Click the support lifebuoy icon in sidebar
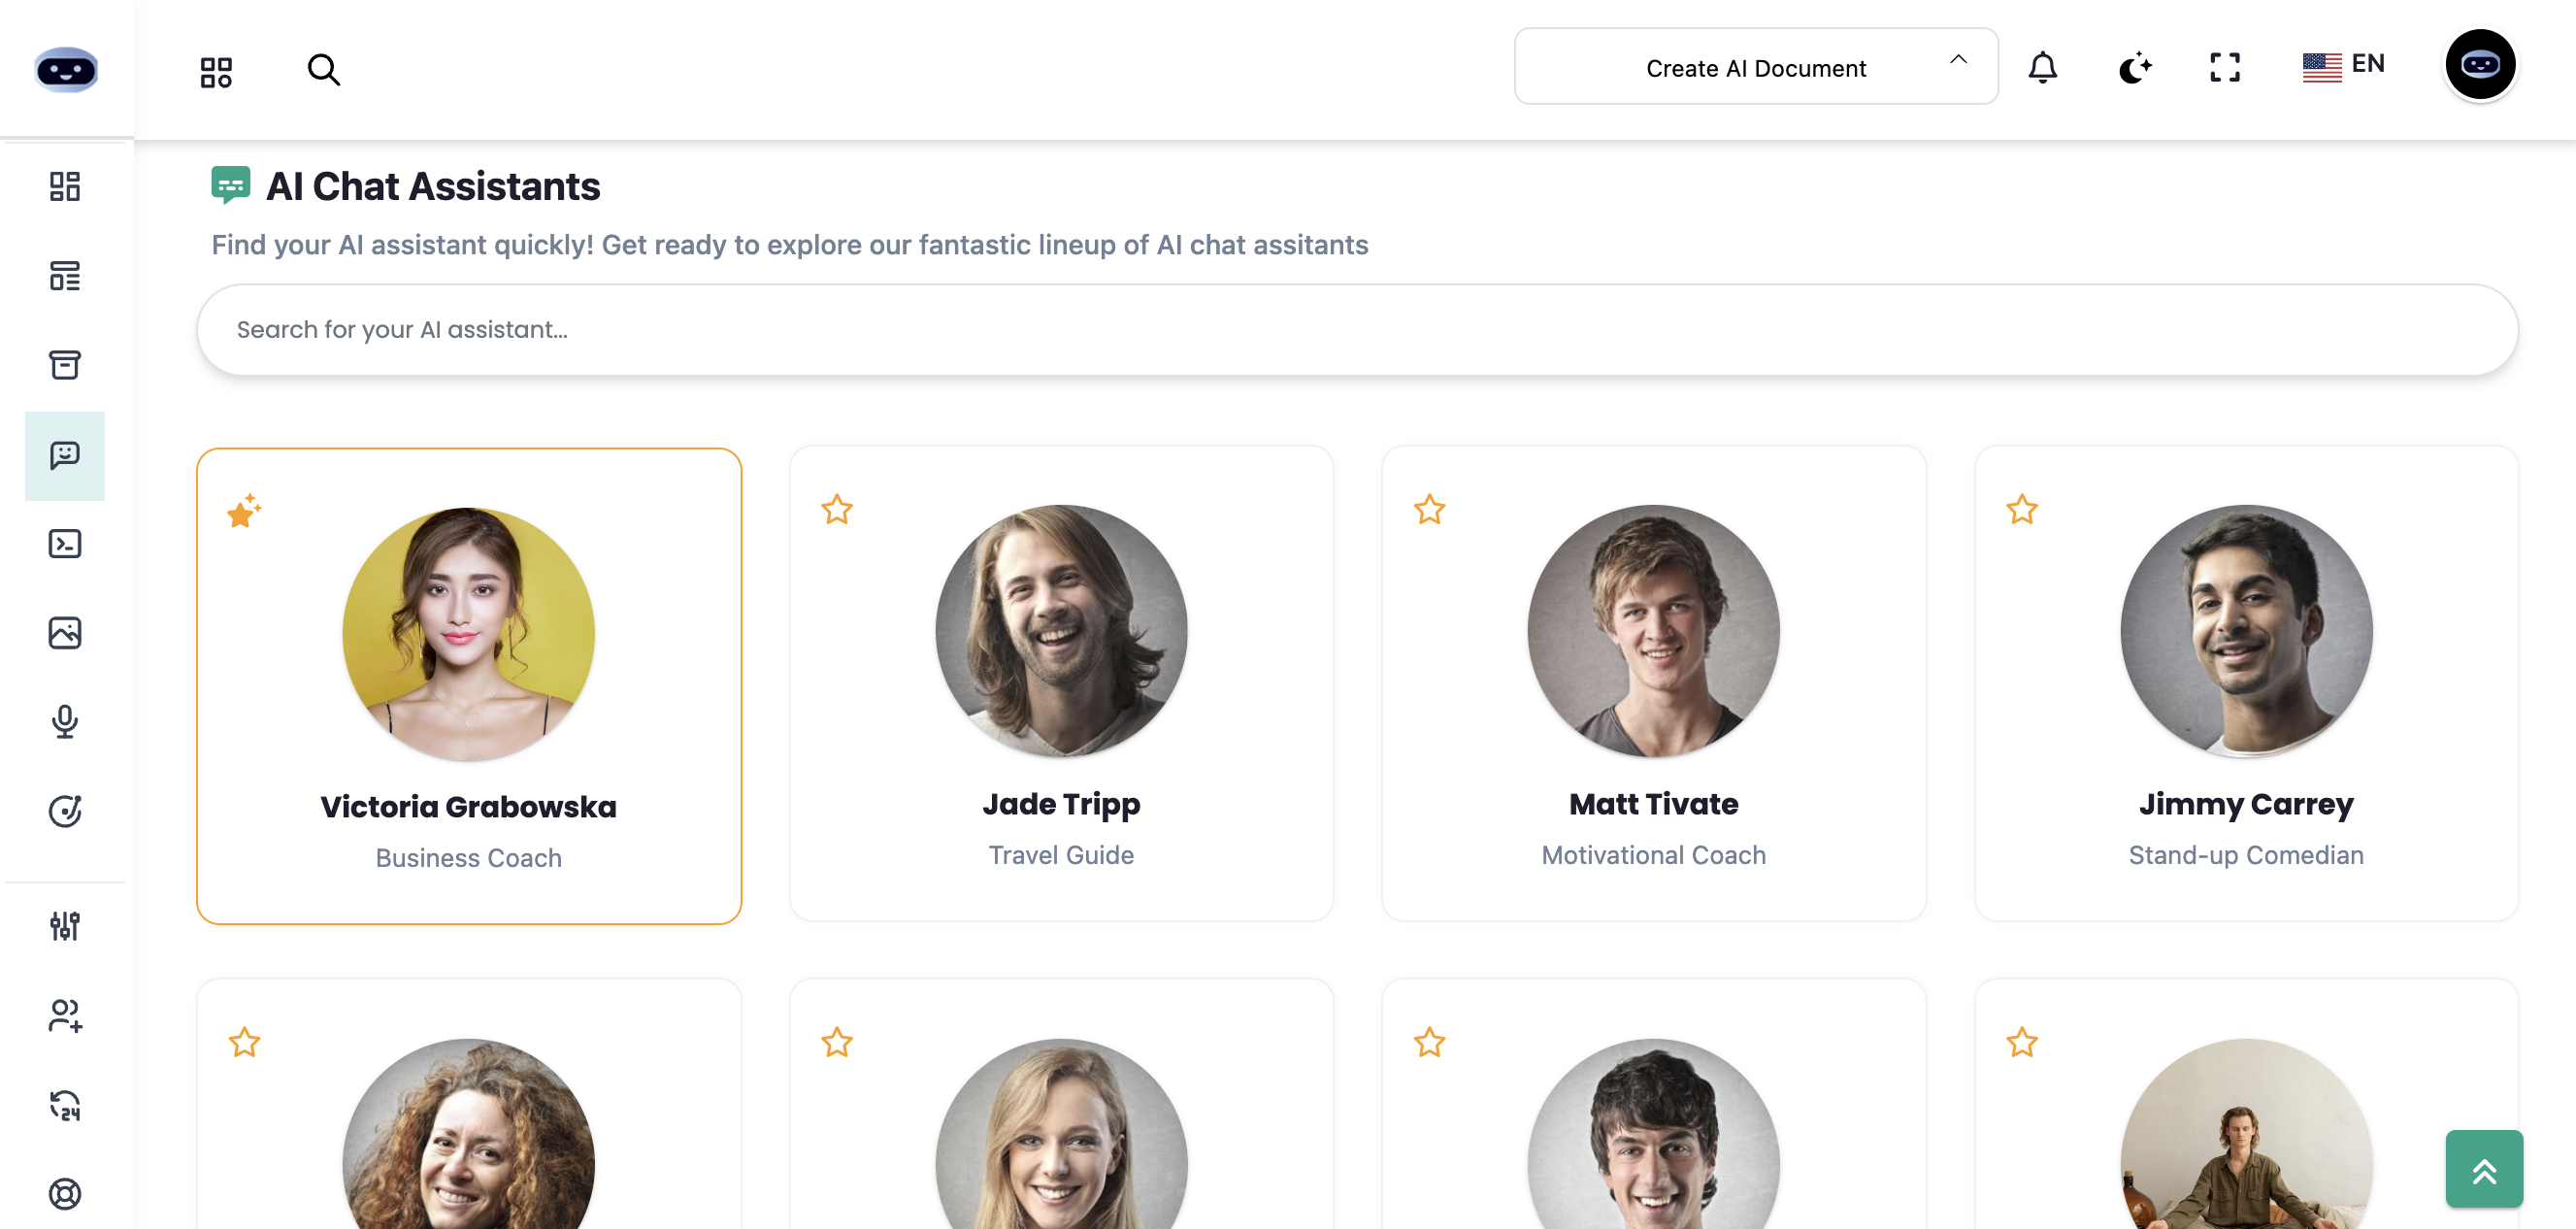 coord(65,1193)
